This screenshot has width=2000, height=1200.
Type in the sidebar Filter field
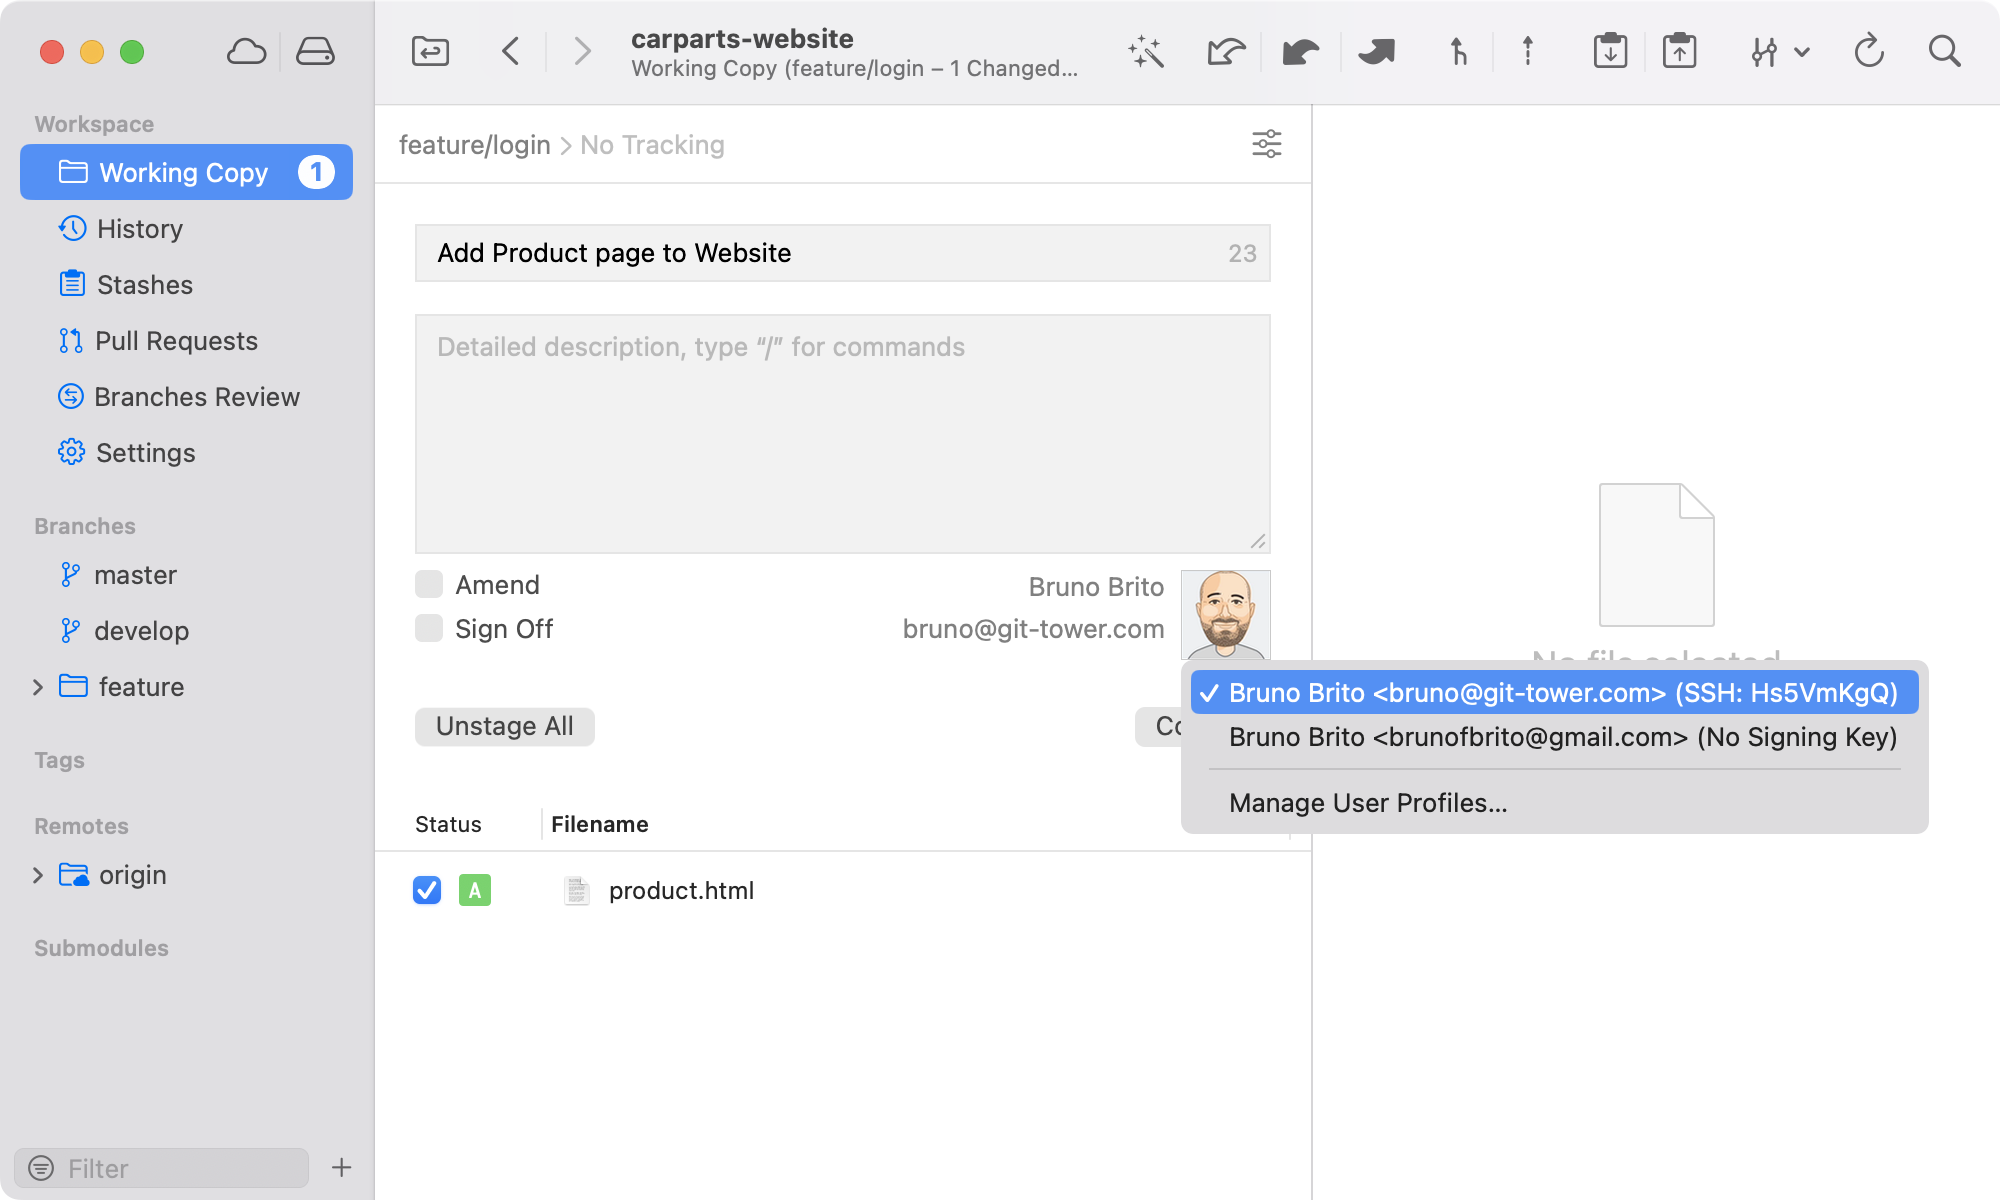(160, 1167)
